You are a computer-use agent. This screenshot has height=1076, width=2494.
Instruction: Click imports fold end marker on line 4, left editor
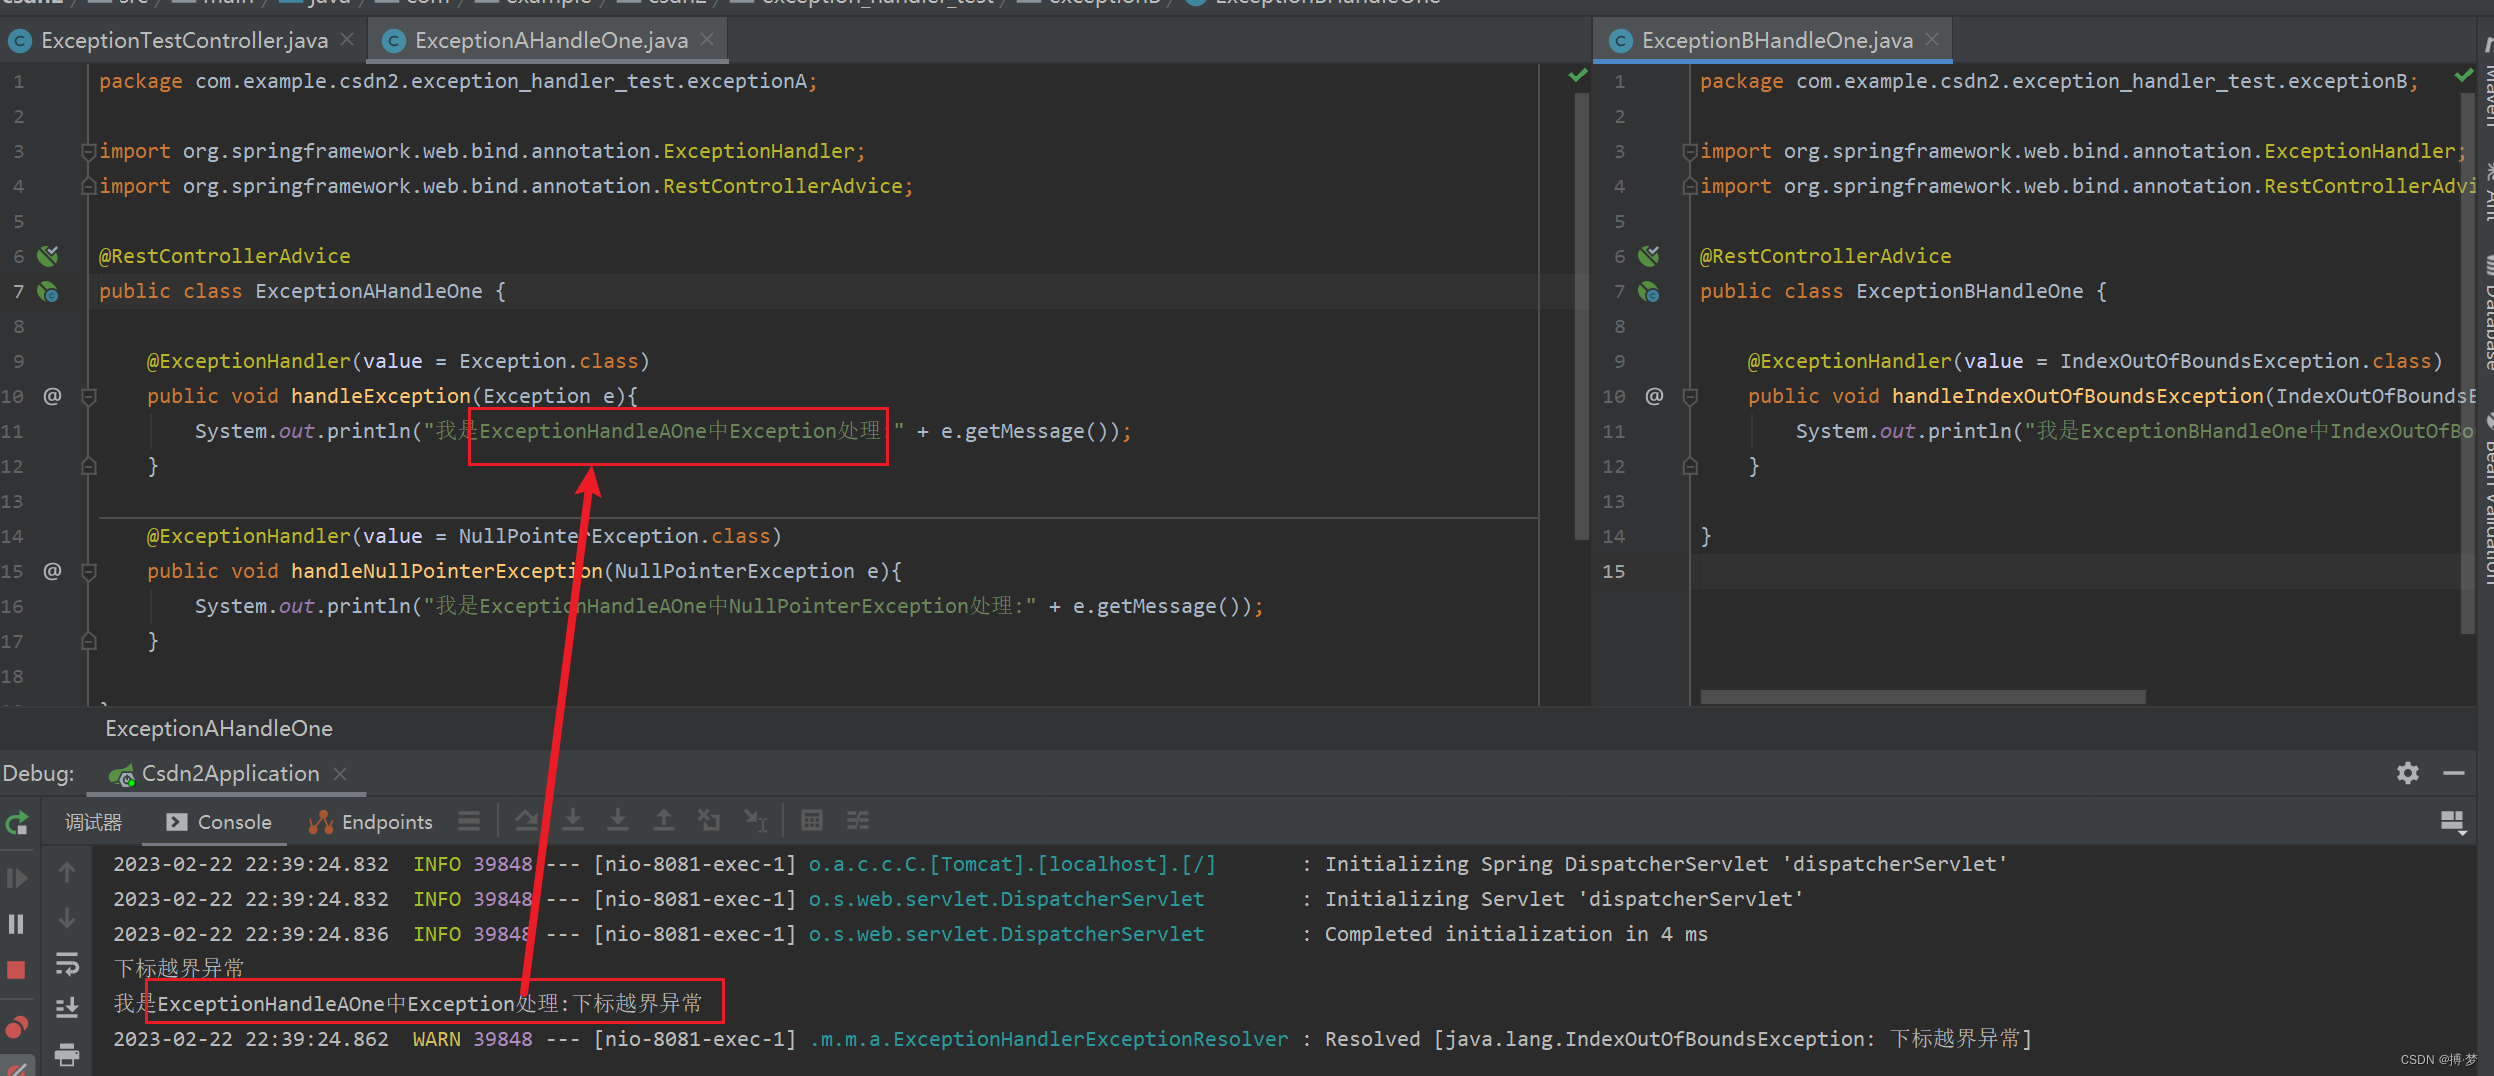(89, 187)
